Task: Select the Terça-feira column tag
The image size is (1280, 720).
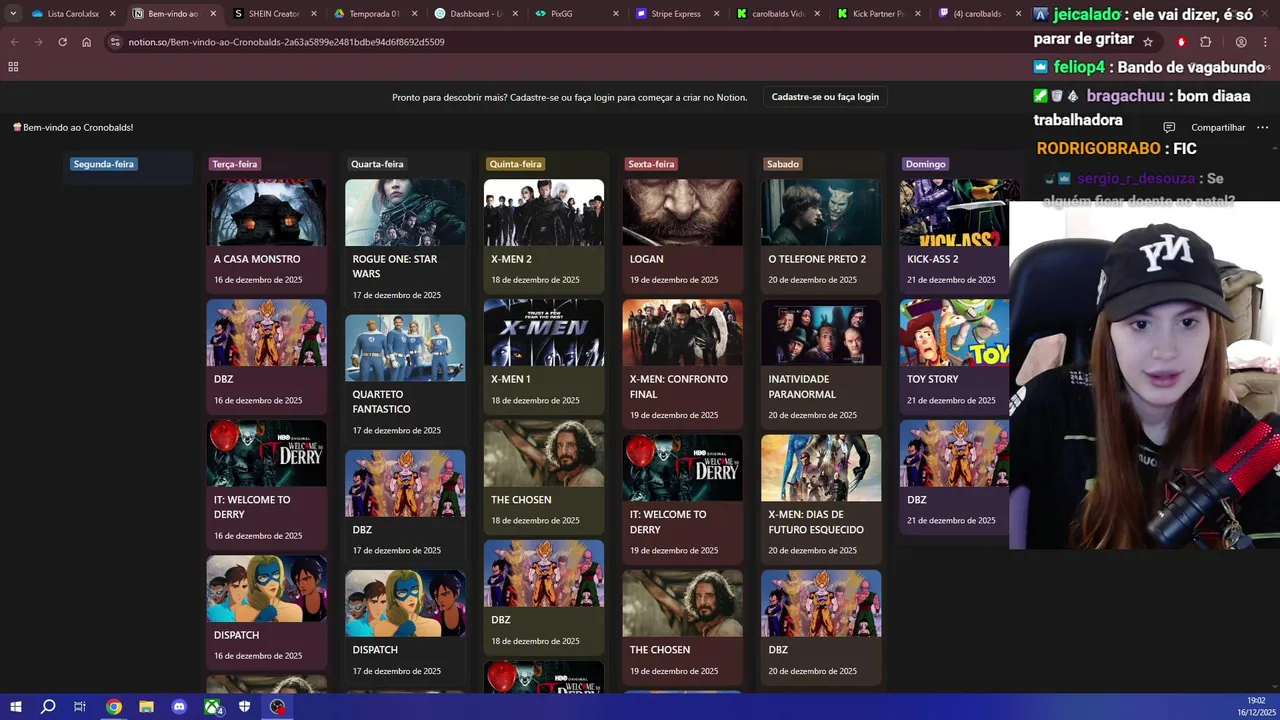Action: point(234,164)
